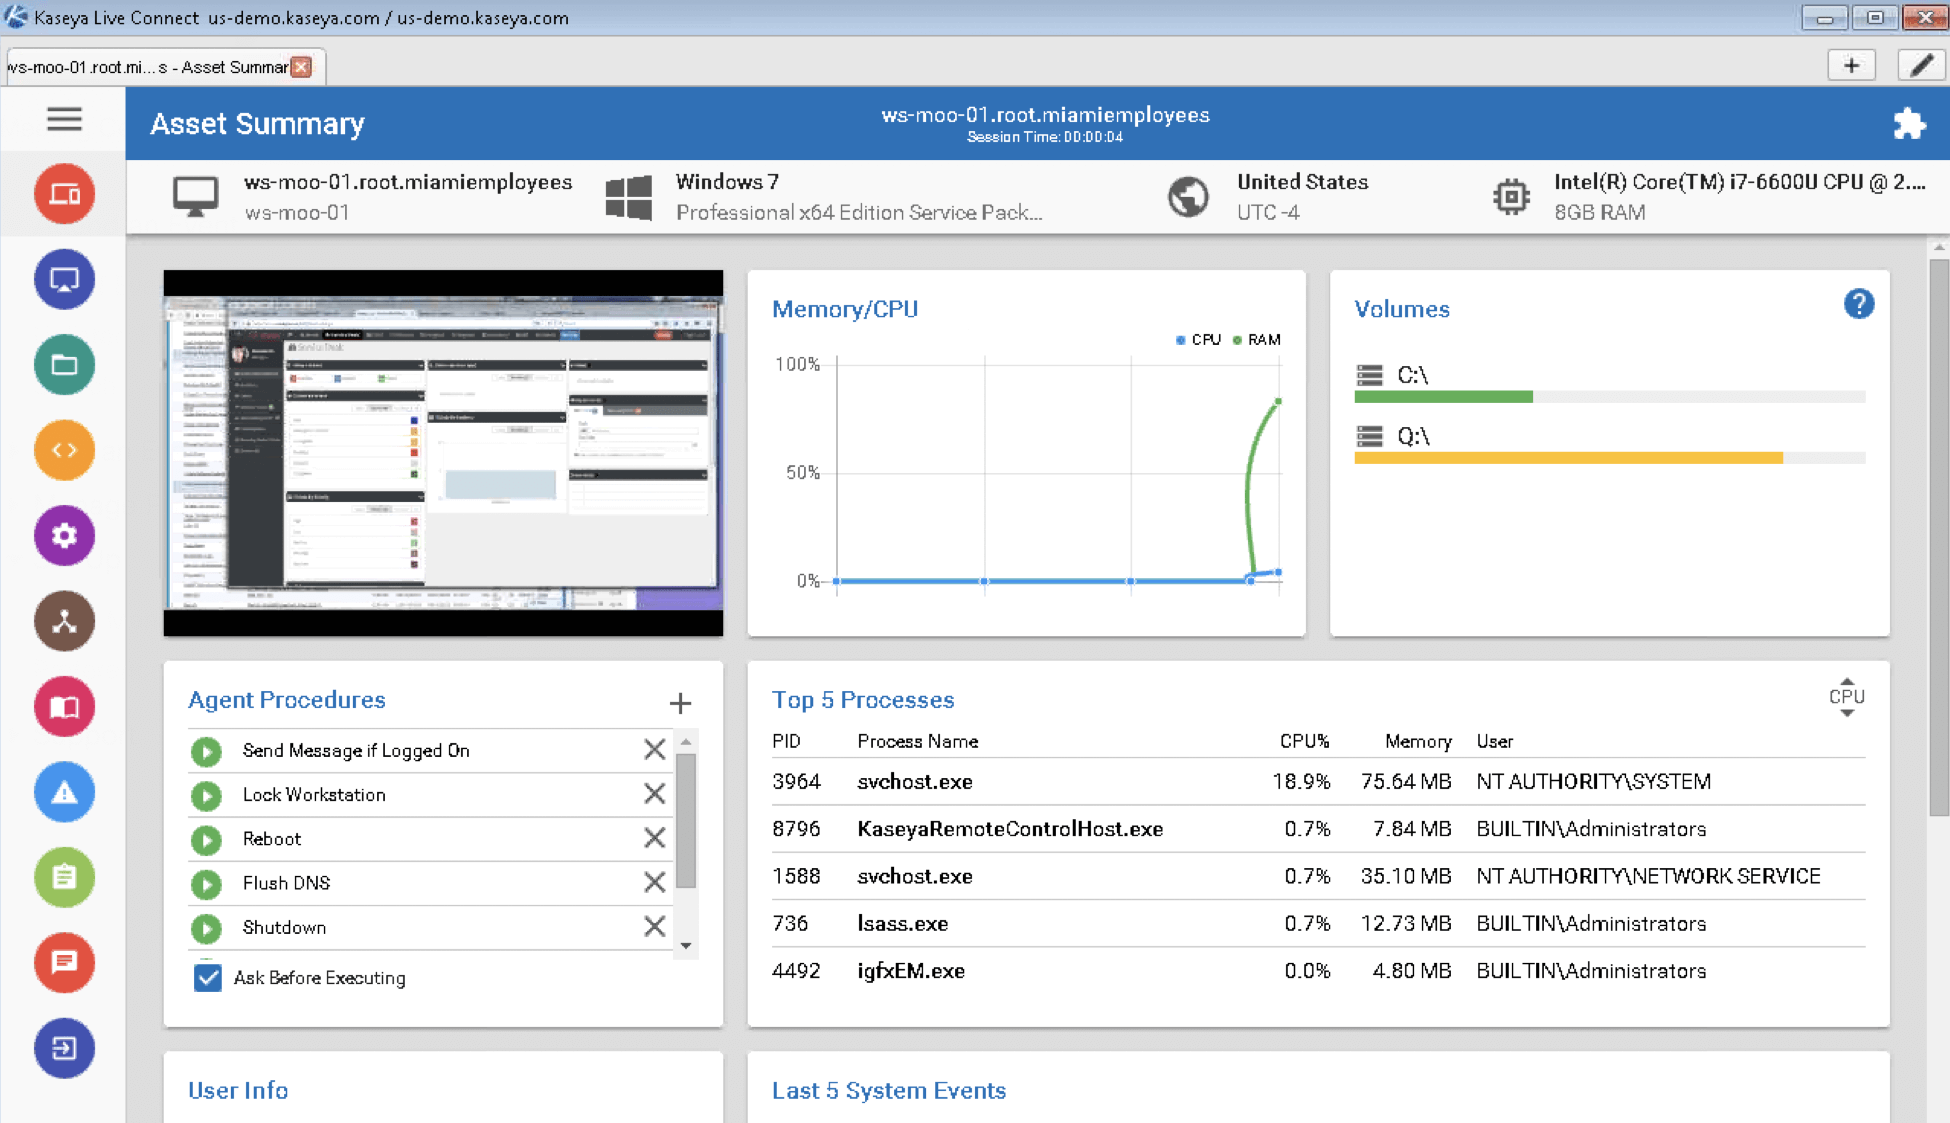Expand details for the C:\ volume
The height and width of the screenshot is (1123, 1950).
(x=1370, y=375)
